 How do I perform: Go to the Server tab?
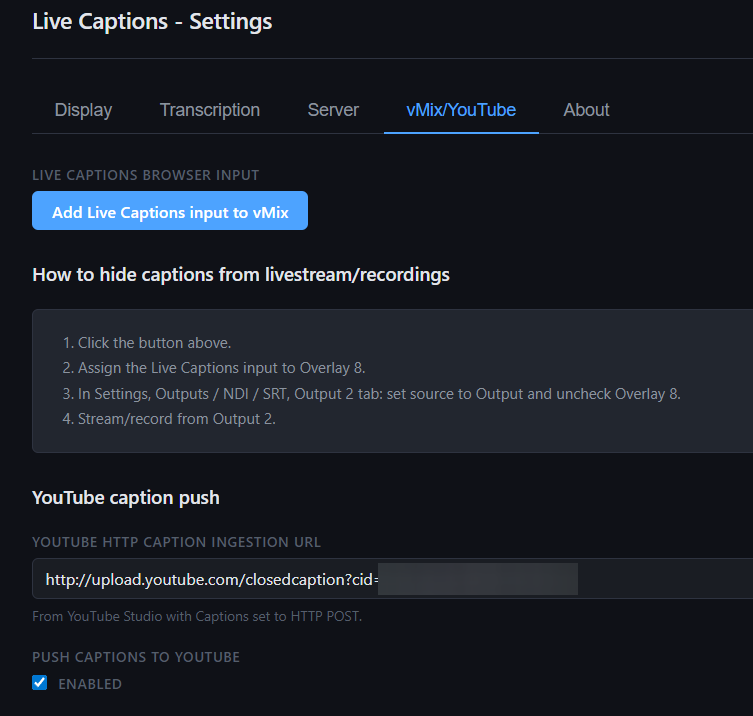(333, 110)
